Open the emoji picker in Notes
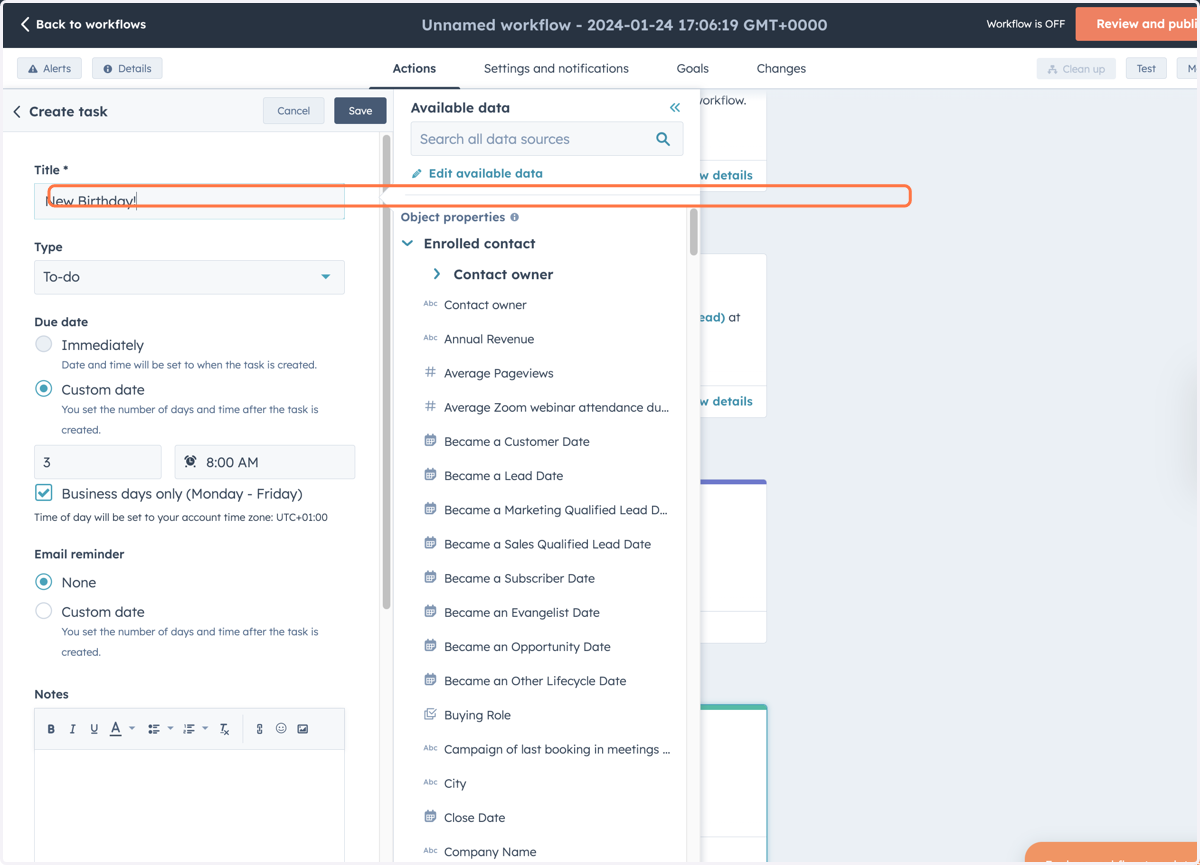 point(281,728)
